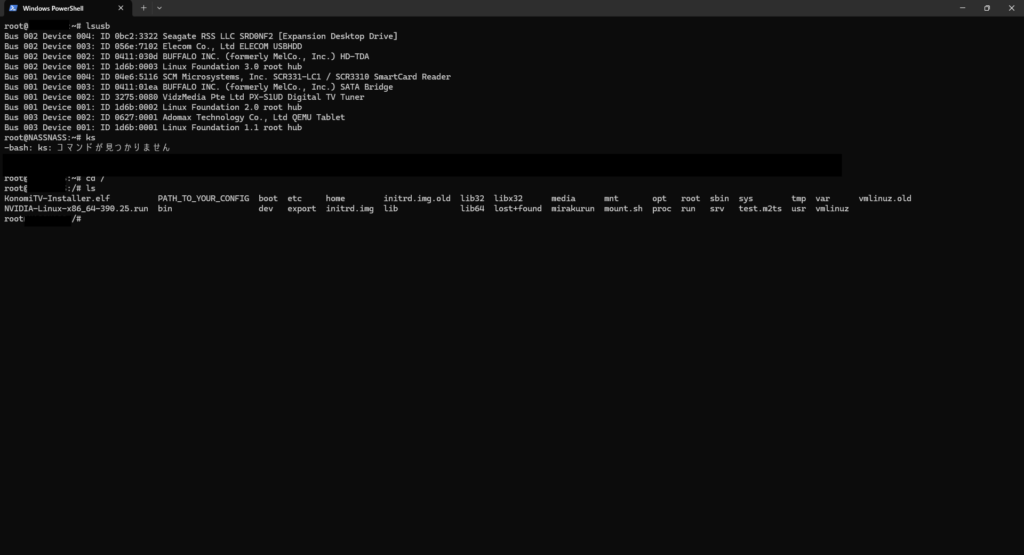
Task: Click mount.sh in the listing
Action: (x=623, y=209)
